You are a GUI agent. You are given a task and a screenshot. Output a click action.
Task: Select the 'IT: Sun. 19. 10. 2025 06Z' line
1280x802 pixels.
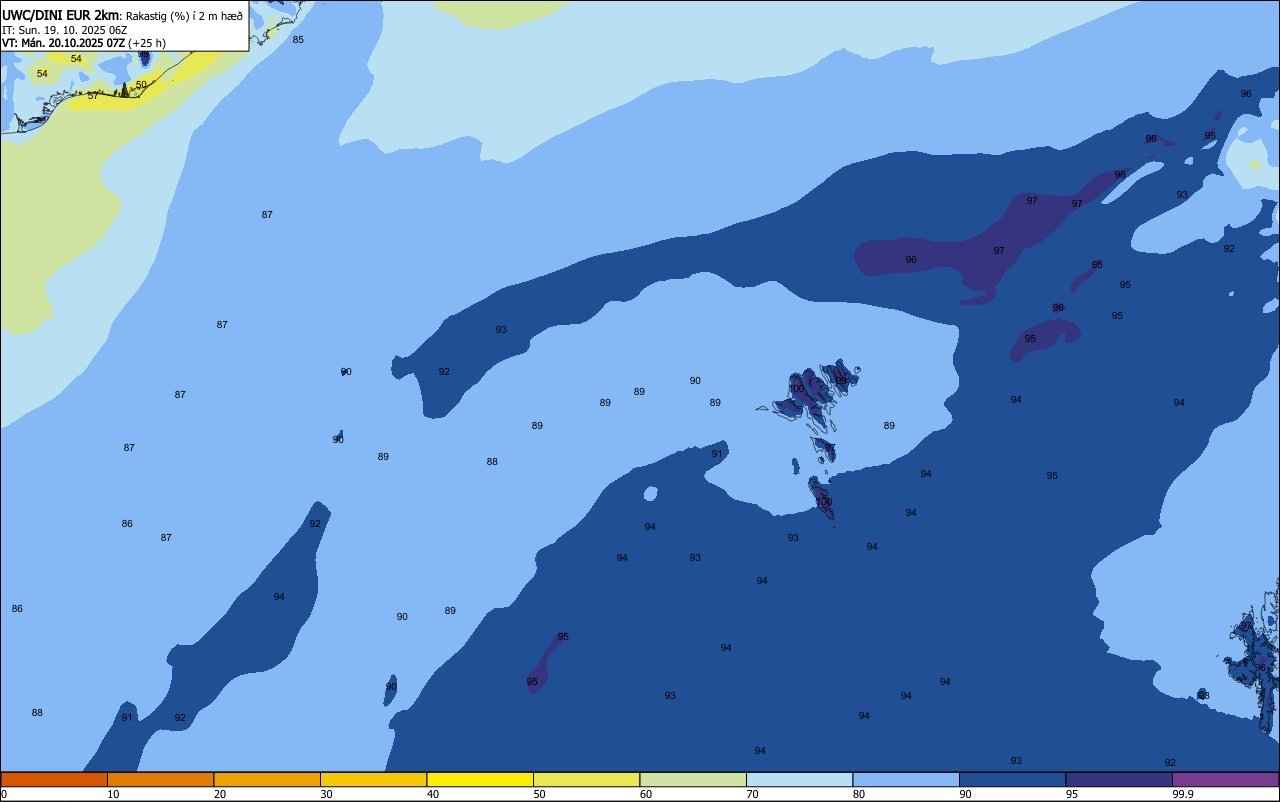pos(64,30)
